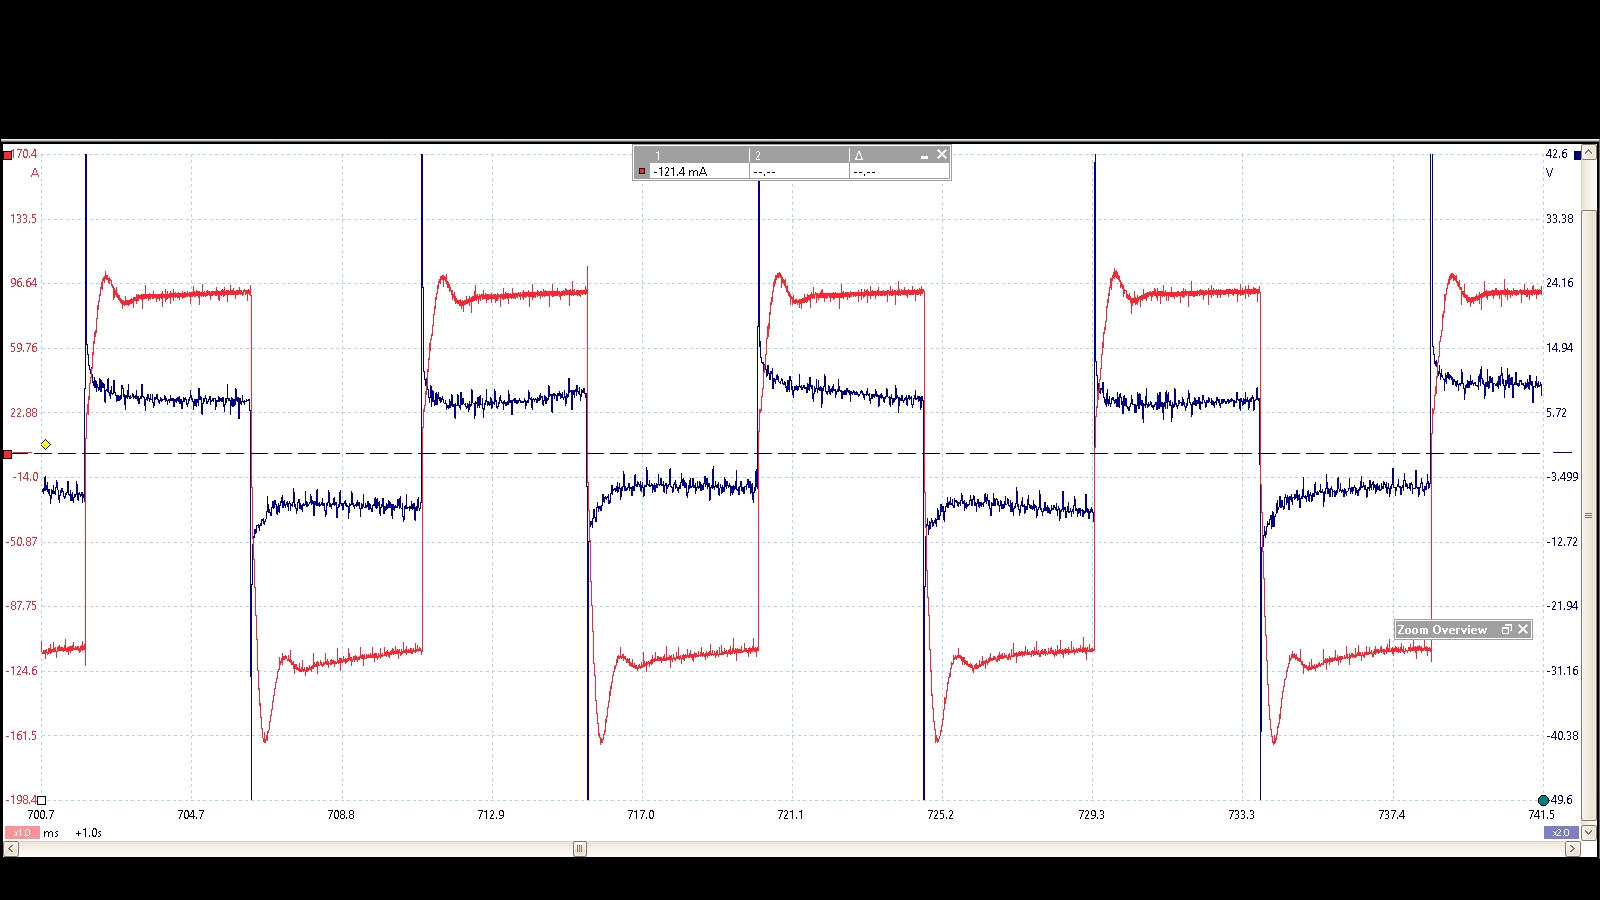Click the blue channel B zero-level marker
Image resolution: width=1600 pixels, height=900 pixels.
pyautogui.click(x=1562, y=453)
